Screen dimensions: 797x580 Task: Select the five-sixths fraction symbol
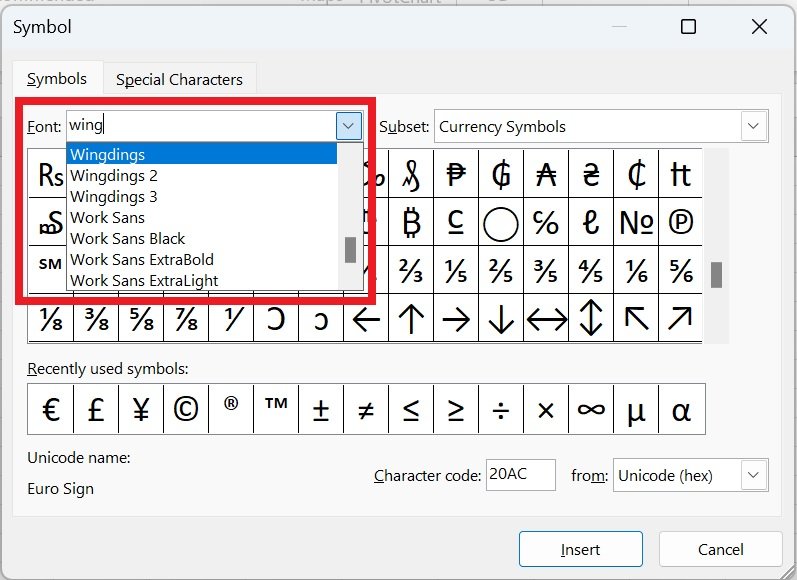(681, 270)
